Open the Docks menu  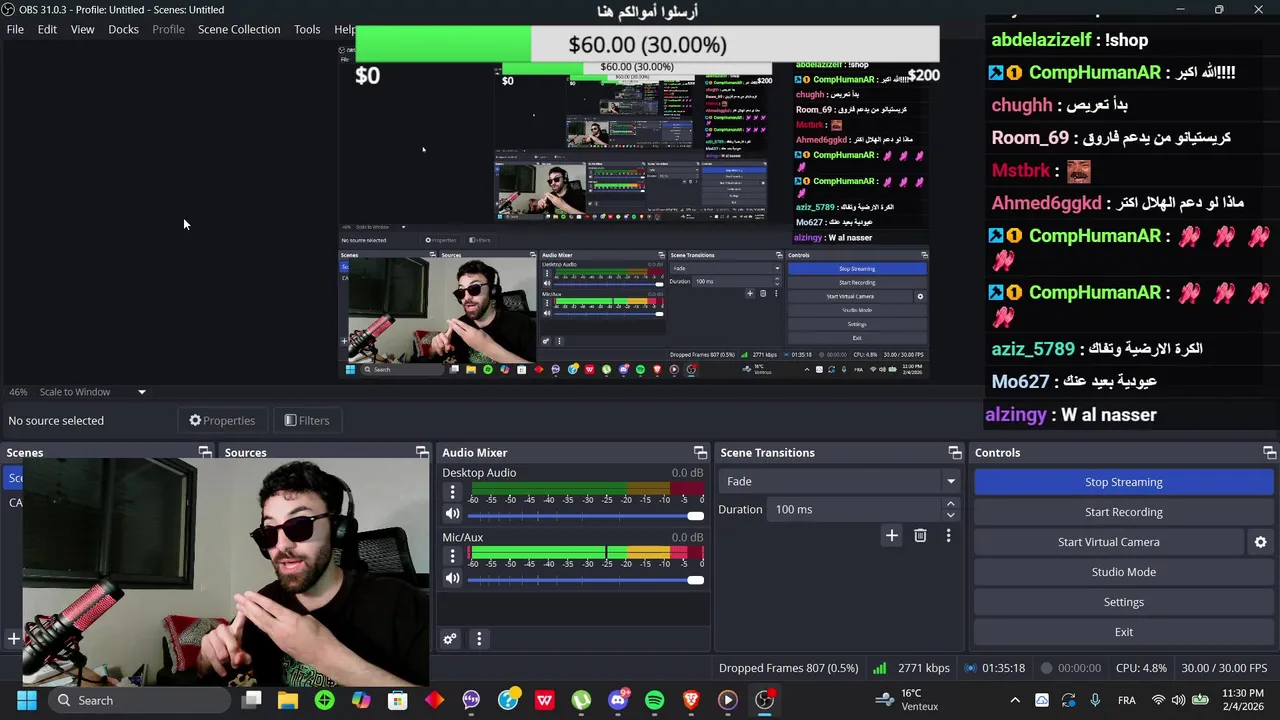pyautogui.click(x=123, y=29)
